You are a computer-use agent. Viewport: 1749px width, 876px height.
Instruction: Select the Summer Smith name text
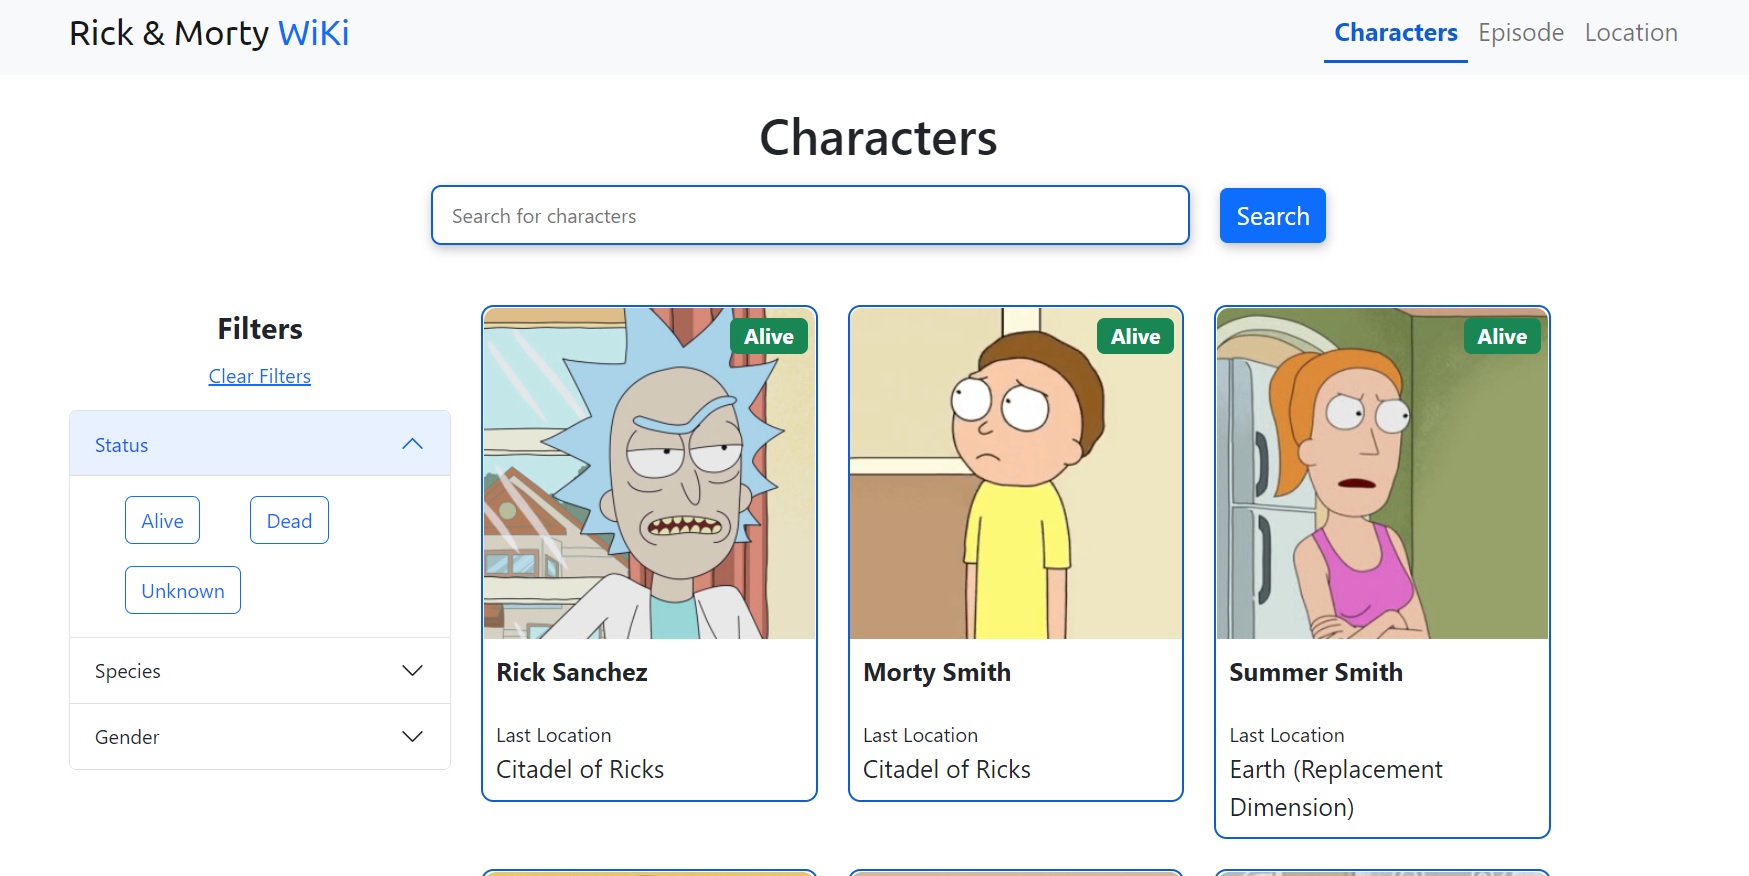pyautogui.click(x=1316, y=672)
